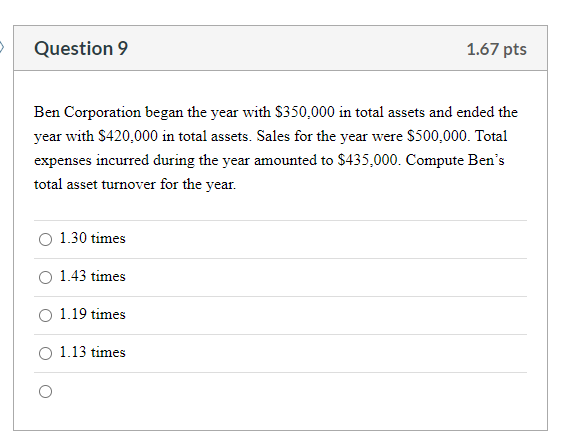Click the Question 9 heading
Viewport: 573px width, 436px height.
pos(81,49)
